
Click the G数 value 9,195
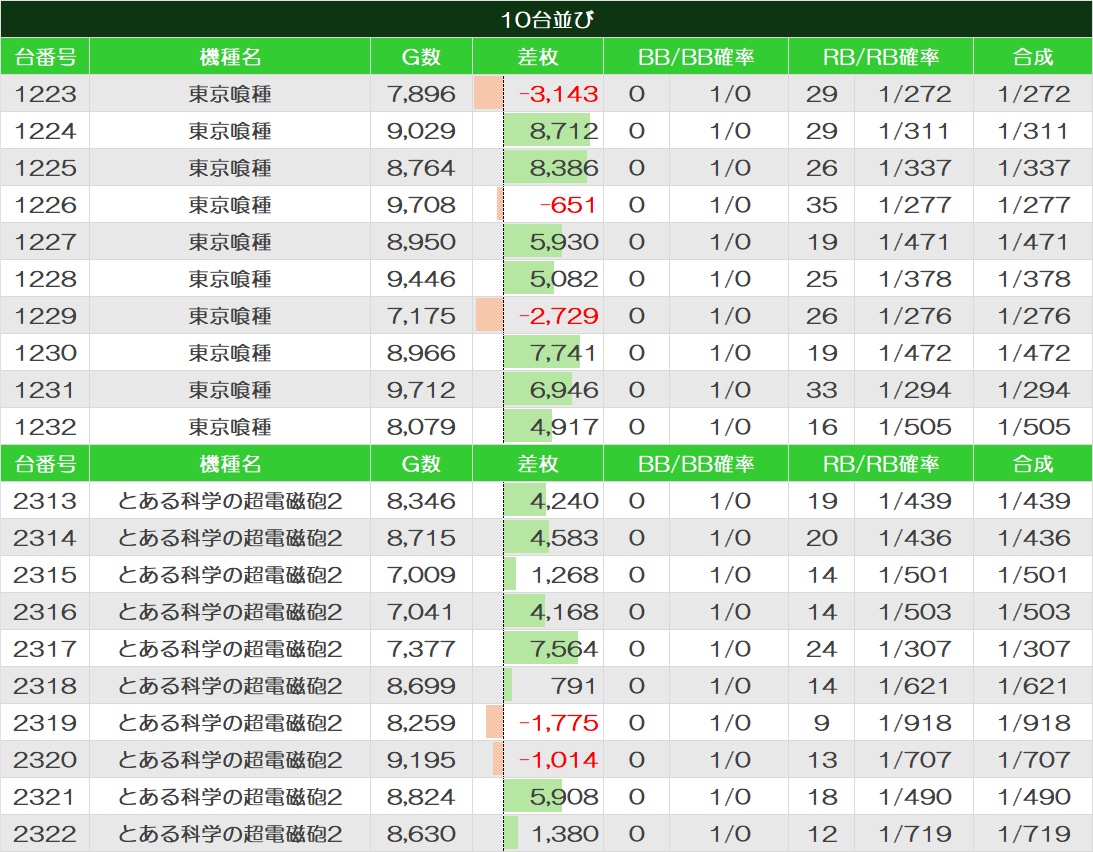[421, 759]
